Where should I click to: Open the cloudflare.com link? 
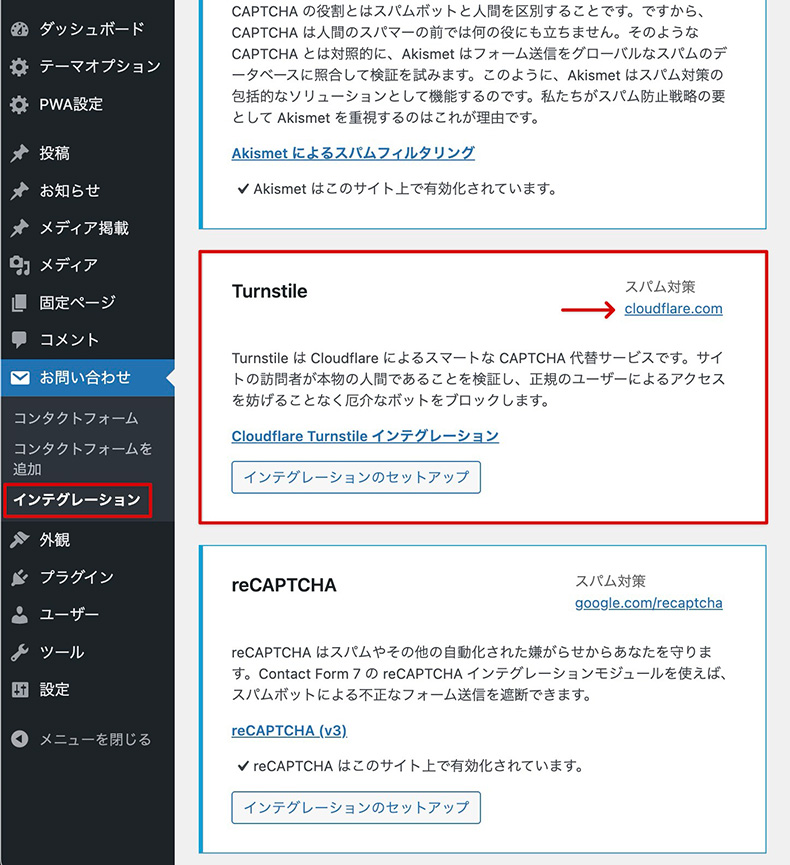[x=674, y=308]
